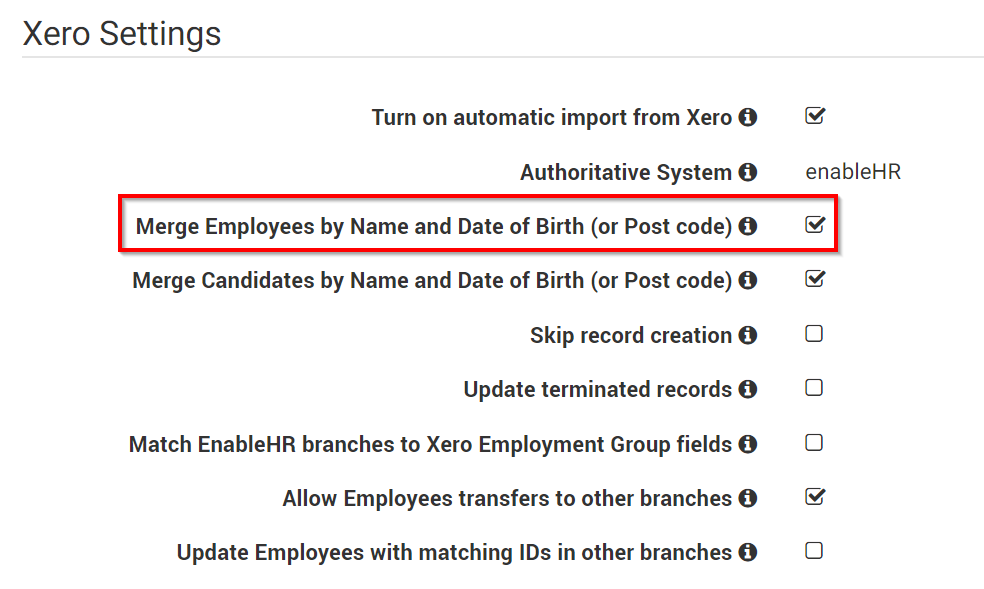The width and height of the screenshot is (984, 589).
Task: Disable automatic import from Xero checkbox
Action: point(815,115)
